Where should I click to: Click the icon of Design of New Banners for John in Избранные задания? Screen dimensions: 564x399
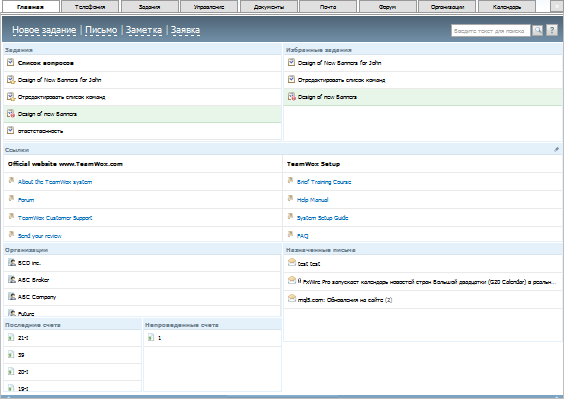[x=291, y=63]
